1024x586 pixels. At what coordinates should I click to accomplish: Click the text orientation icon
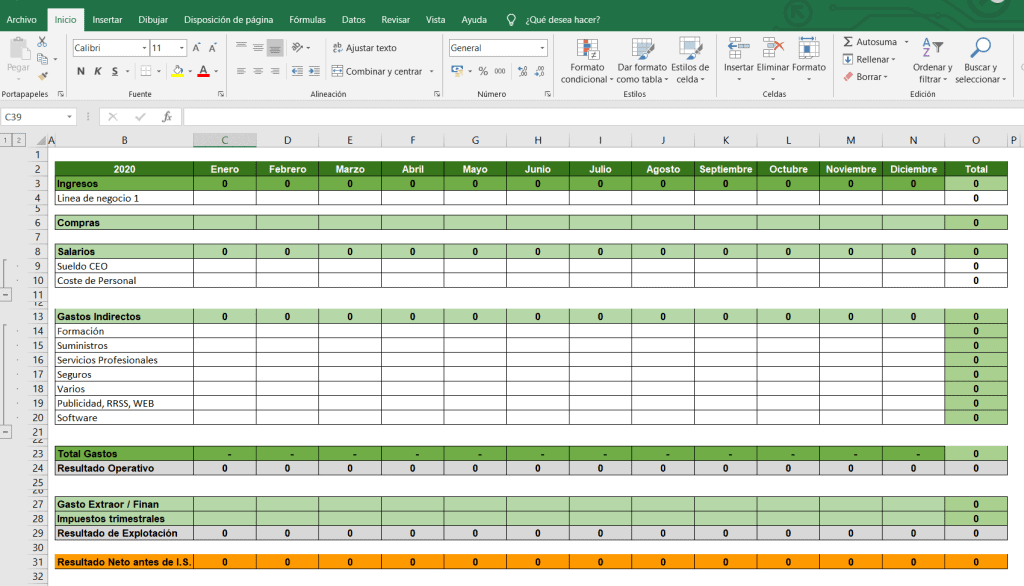[x=297, y=47]
